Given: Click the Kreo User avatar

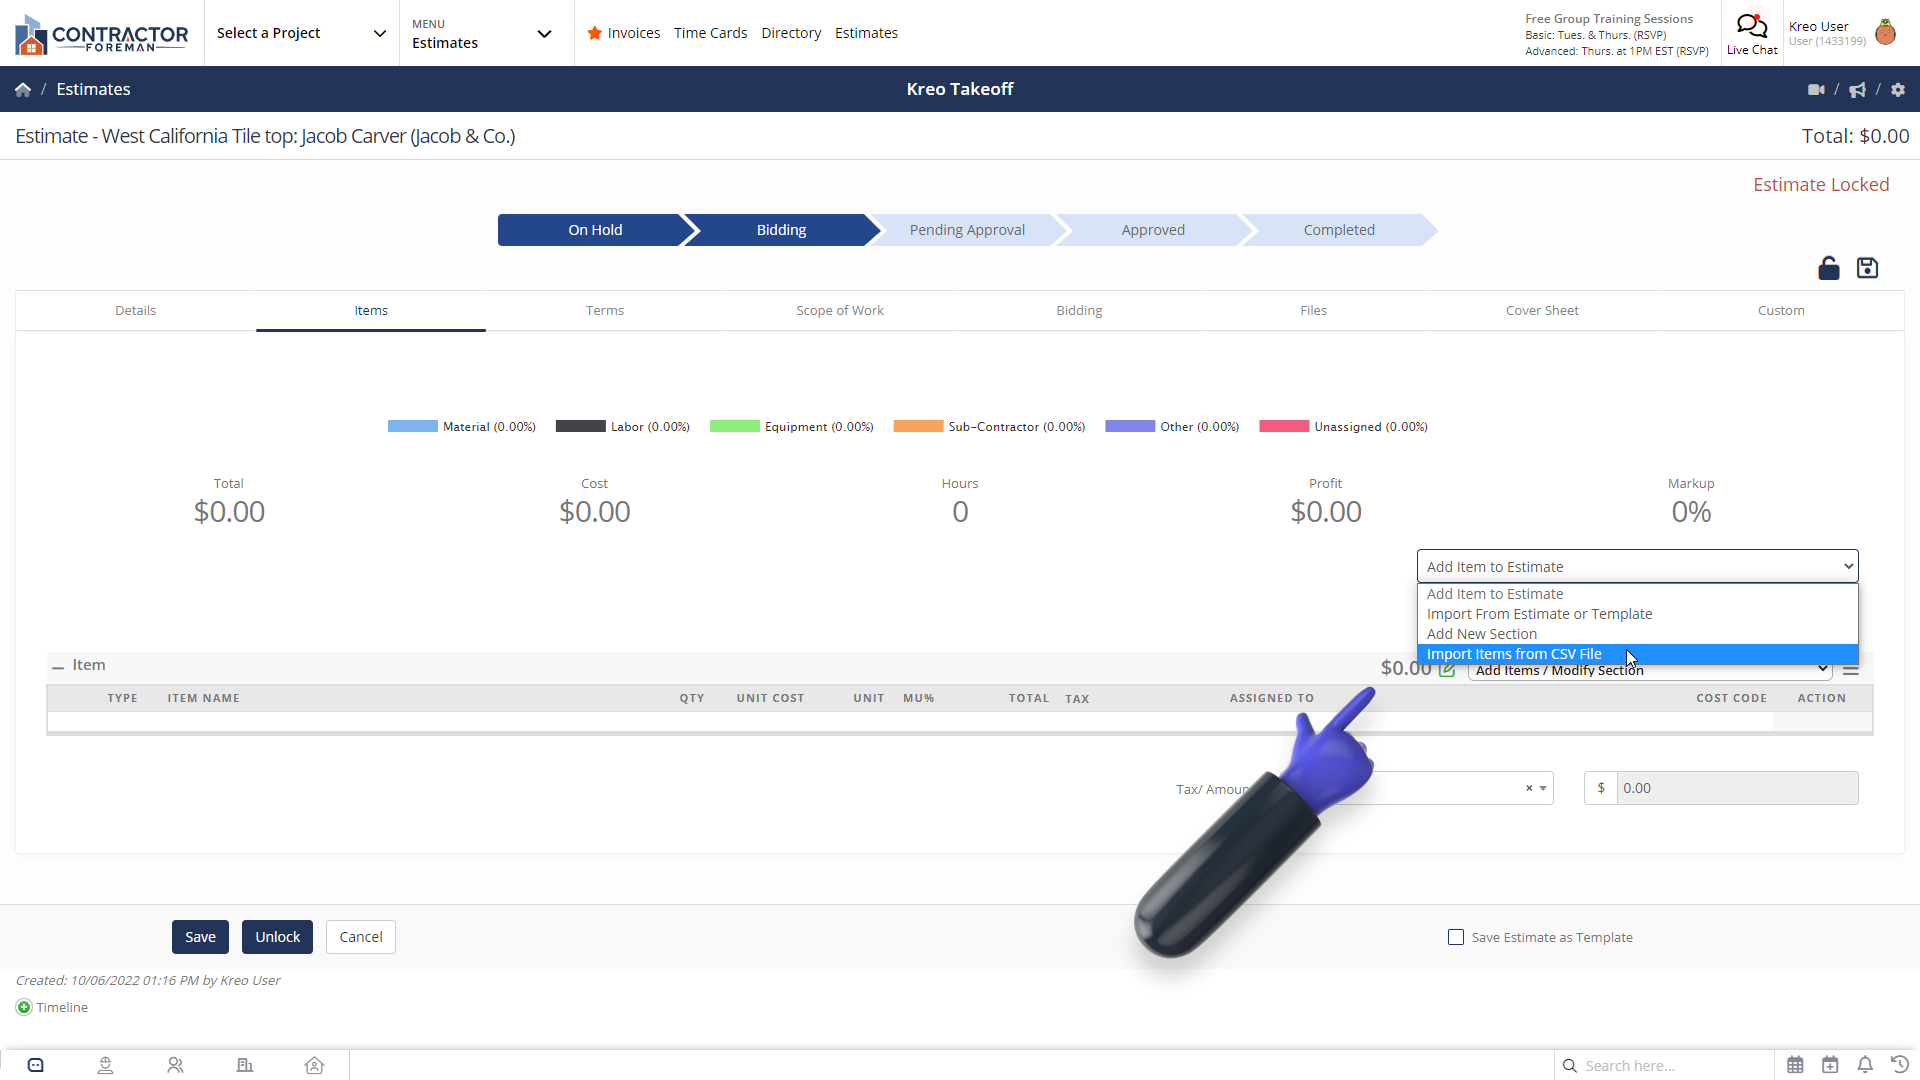Looking at the screenshot, I should [x=1886, y=33].
